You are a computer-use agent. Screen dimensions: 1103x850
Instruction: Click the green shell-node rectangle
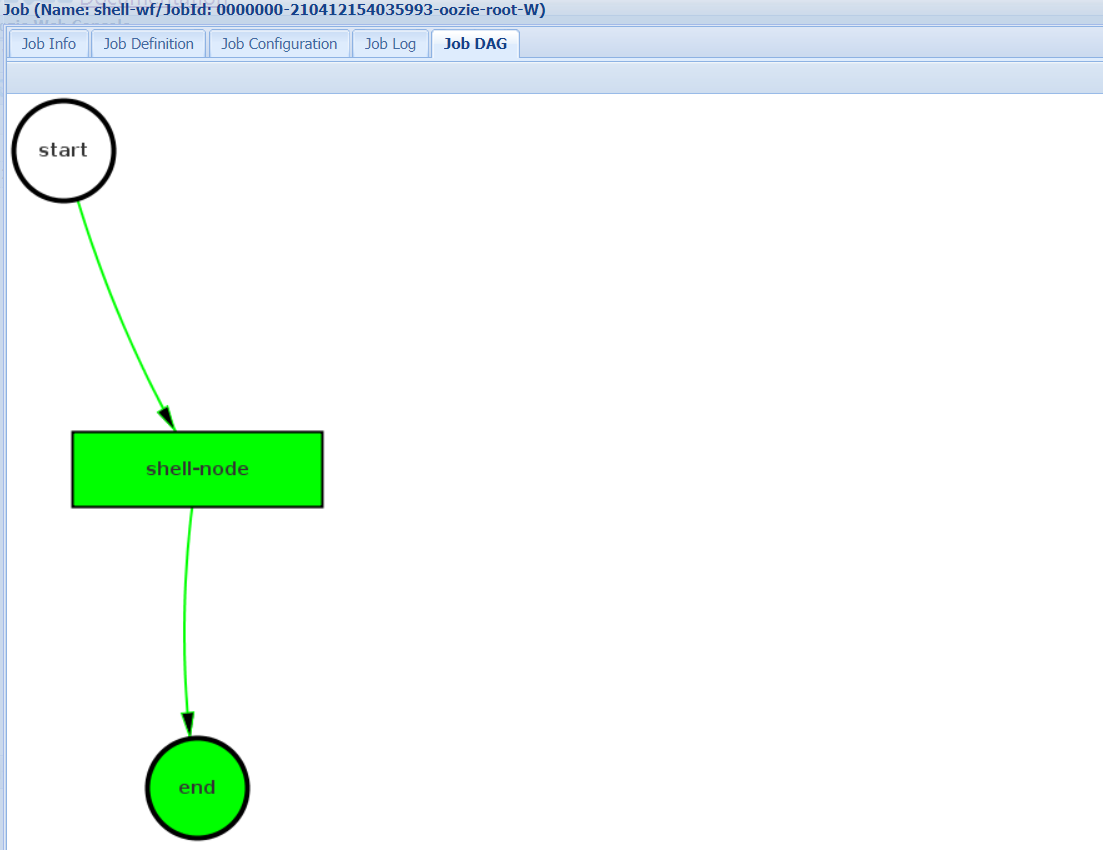(x=198, y=469)
